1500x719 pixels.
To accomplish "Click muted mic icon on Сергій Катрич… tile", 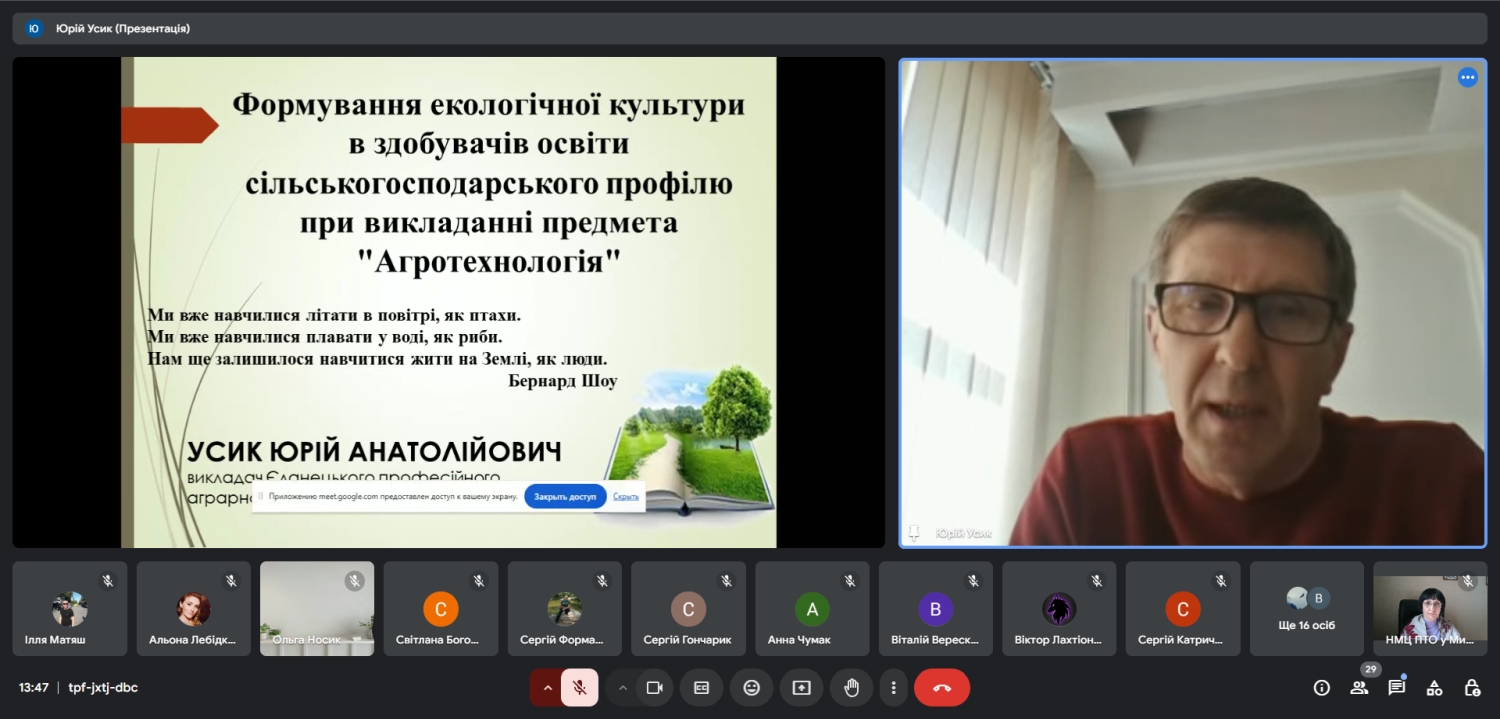I will pyautogui.click(x=1221, y=580).
